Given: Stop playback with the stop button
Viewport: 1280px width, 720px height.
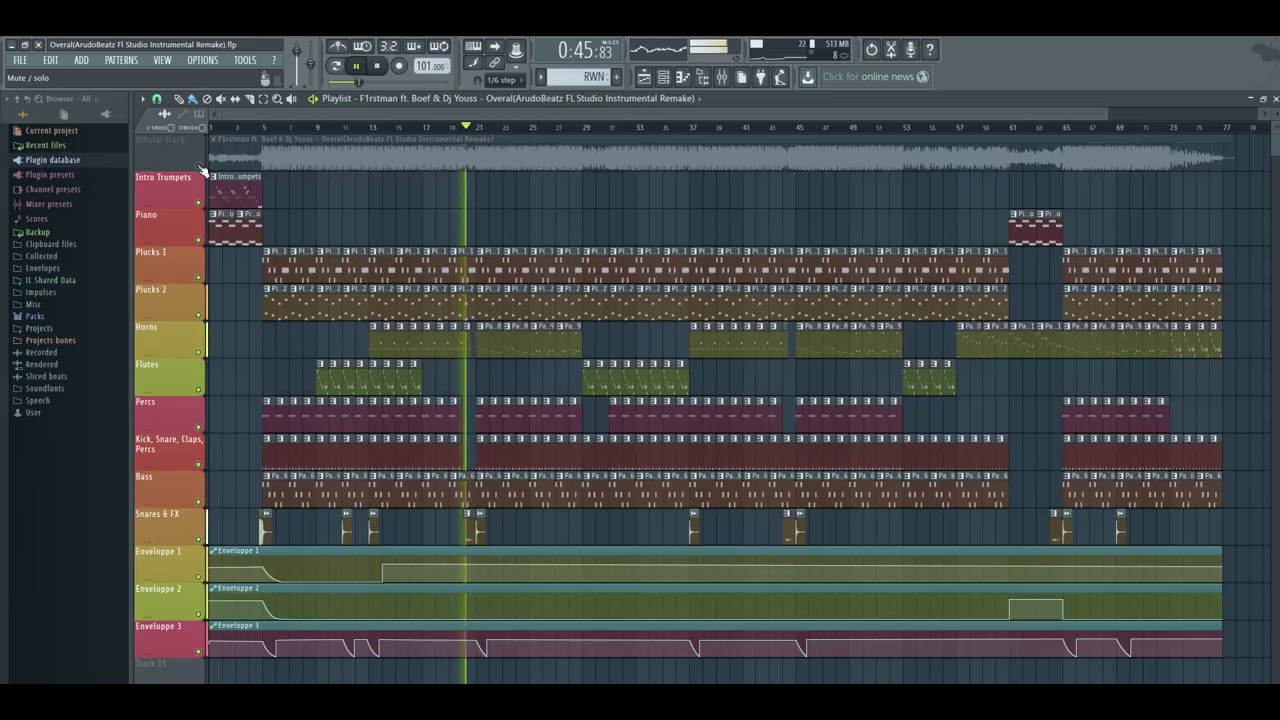Looking at the screenshot, I should 377,66.
